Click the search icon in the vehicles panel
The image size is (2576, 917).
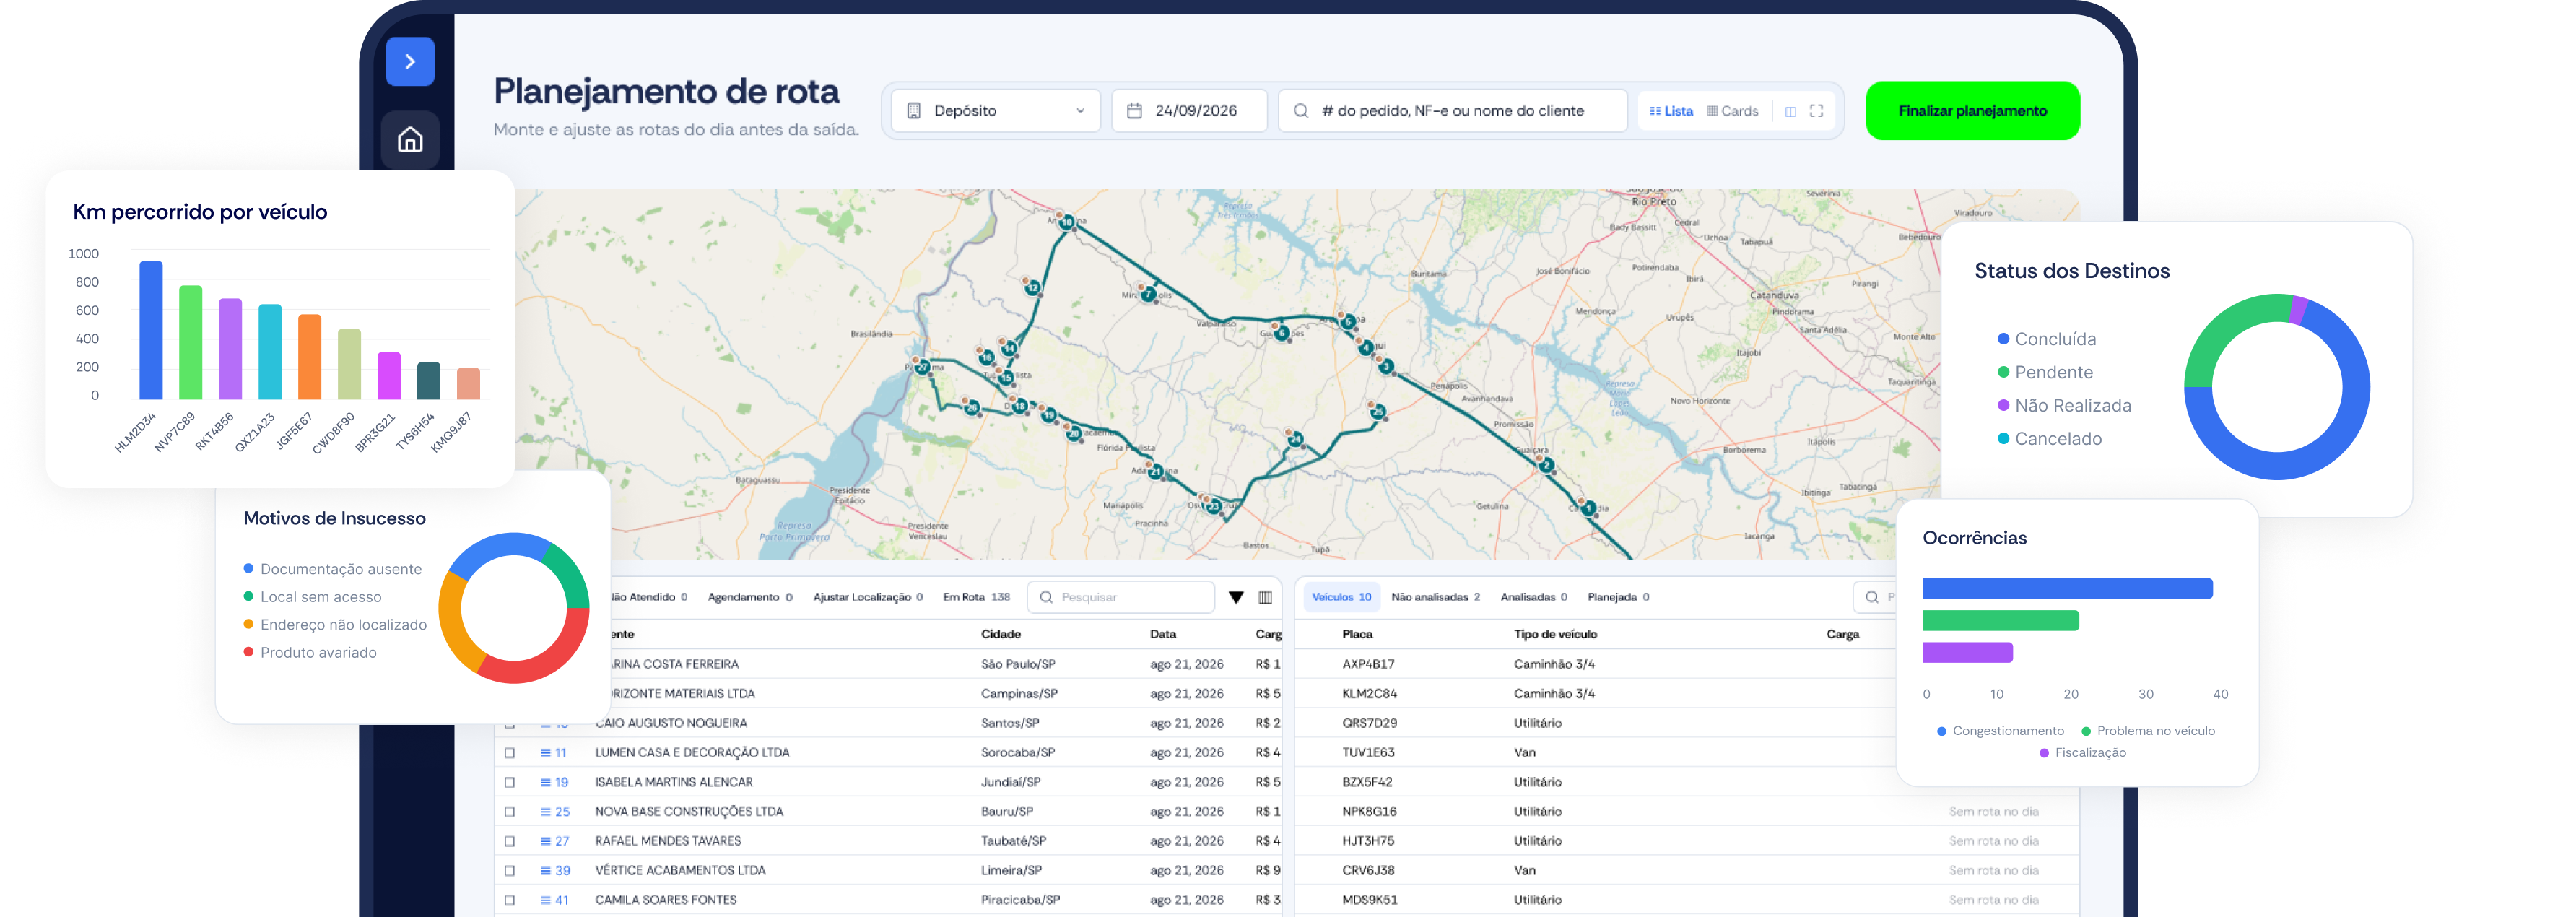(x=1871, y=597)
